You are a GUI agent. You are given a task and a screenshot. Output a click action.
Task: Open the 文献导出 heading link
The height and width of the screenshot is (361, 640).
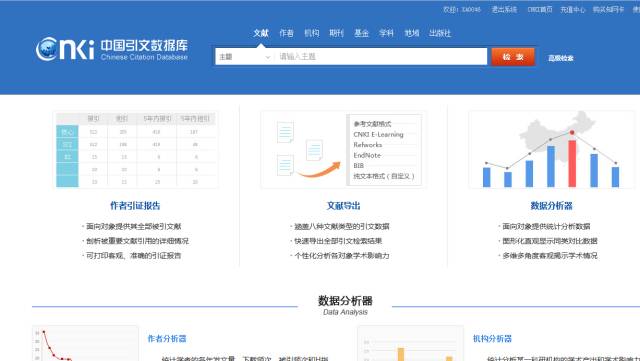pos(344,205)
